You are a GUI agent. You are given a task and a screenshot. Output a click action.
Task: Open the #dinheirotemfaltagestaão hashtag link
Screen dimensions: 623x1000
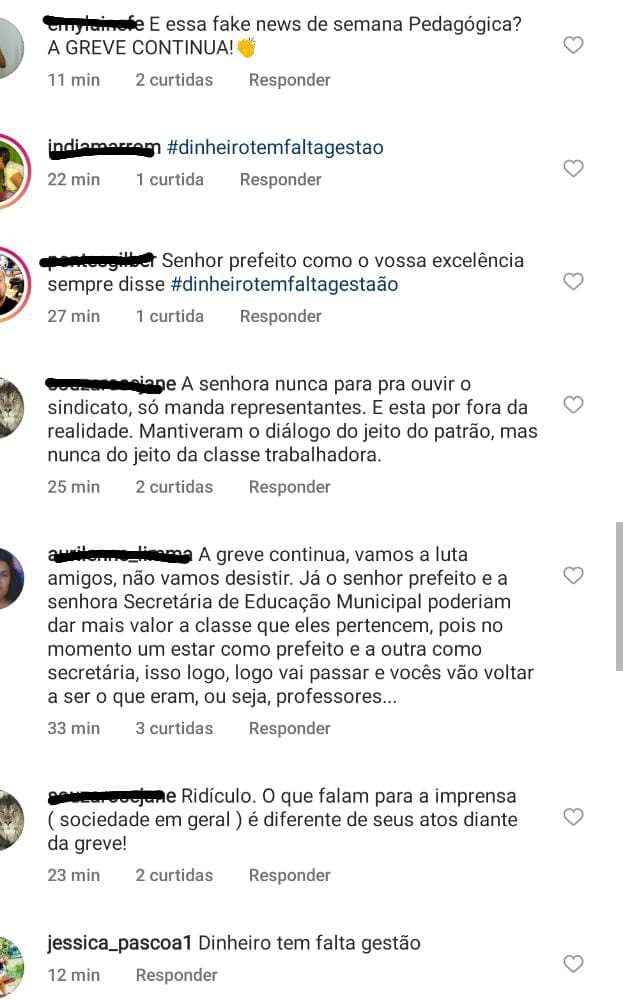(284, 284)
